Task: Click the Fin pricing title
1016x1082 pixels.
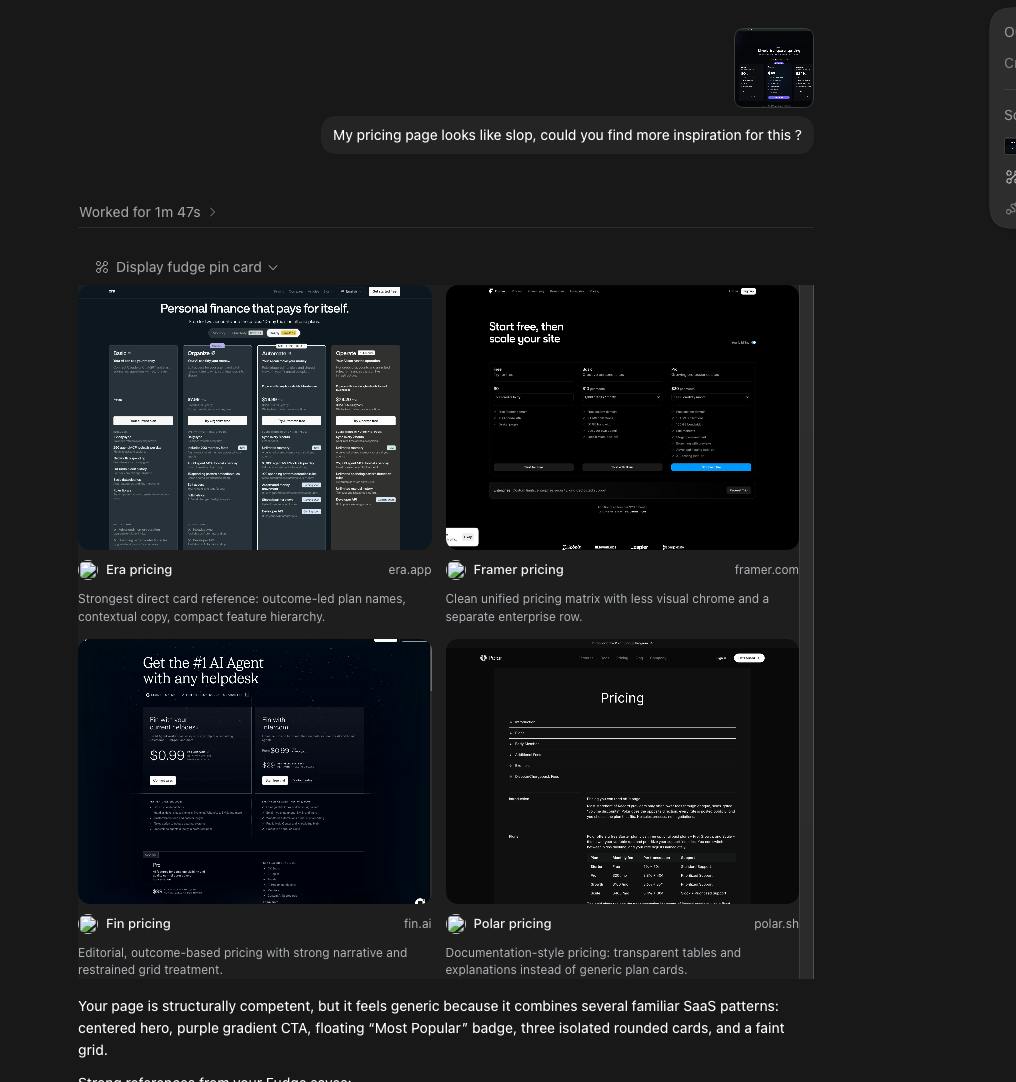Action: pyautogui.click(x=138, y=924)
